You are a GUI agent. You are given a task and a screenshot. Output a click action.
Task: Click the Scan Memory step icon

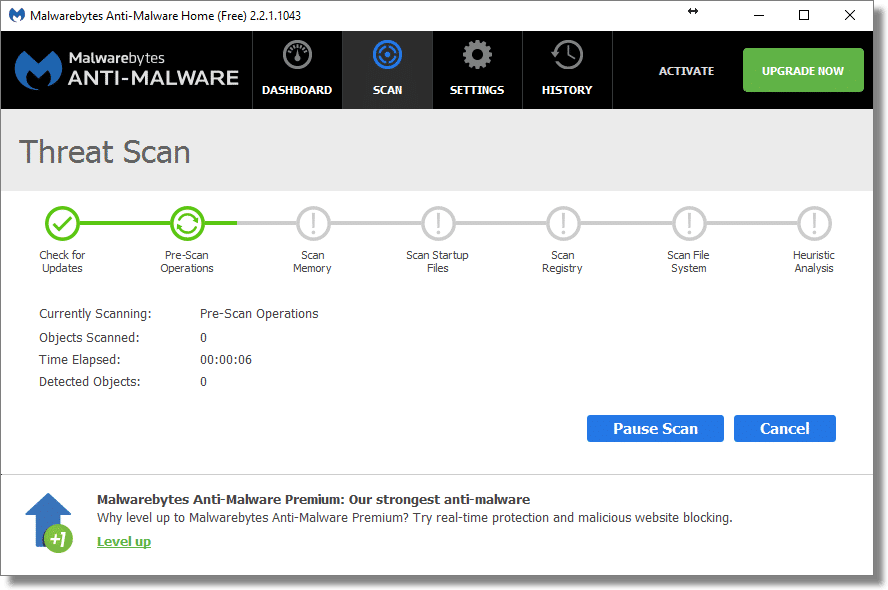(313, 224)
